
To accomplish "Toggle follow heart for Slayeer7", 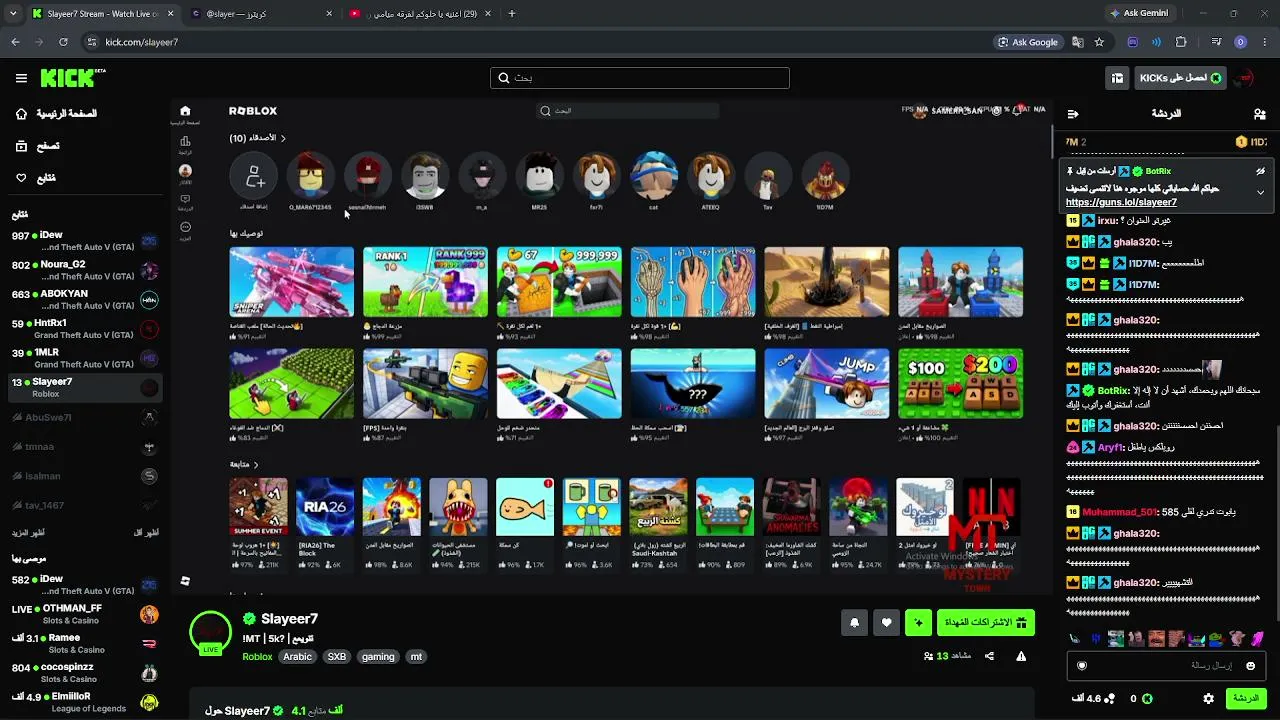I will click(x=886, y=623).
